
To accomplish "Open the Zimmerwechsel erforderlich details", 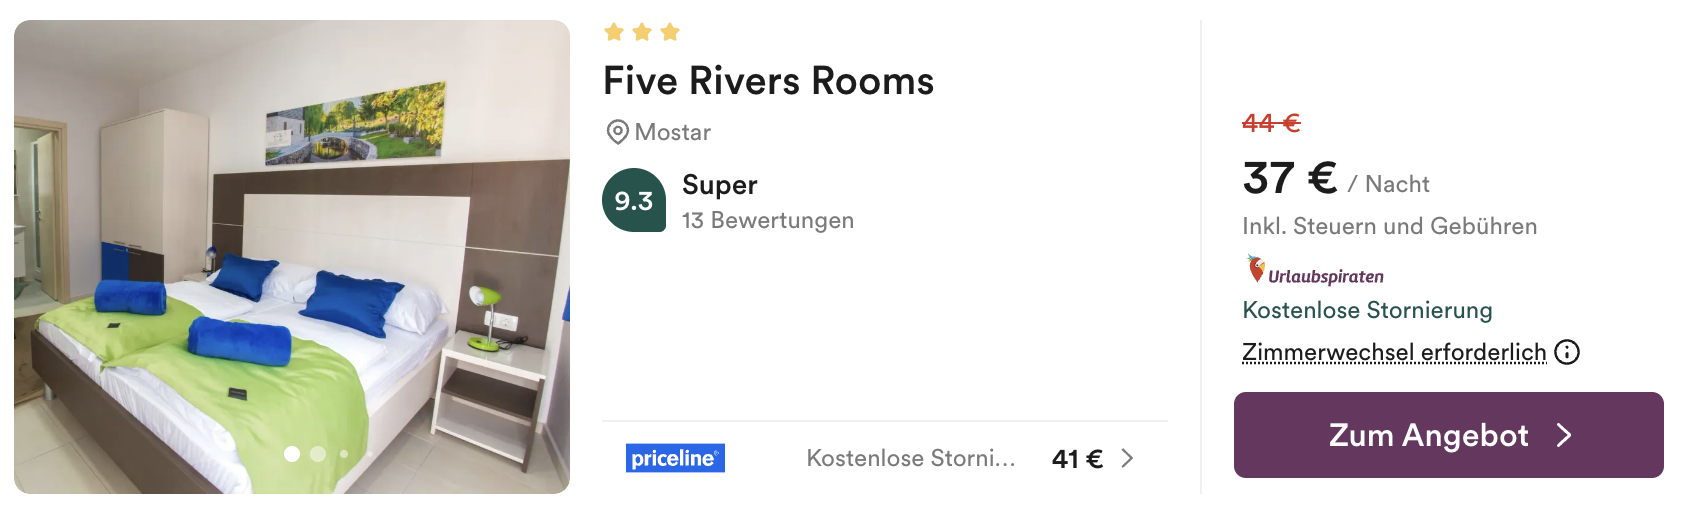I will 1394,352.
